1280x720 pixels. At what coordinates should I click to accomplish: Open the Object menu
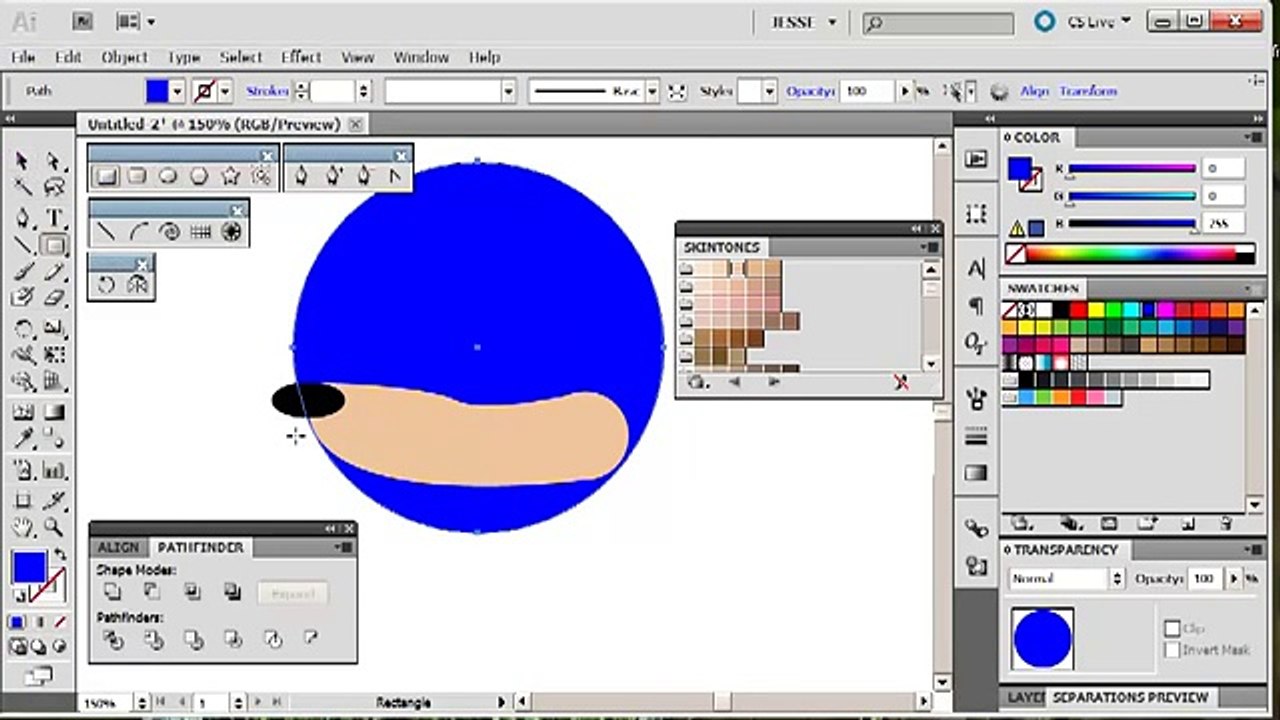(x=125, y=57)
